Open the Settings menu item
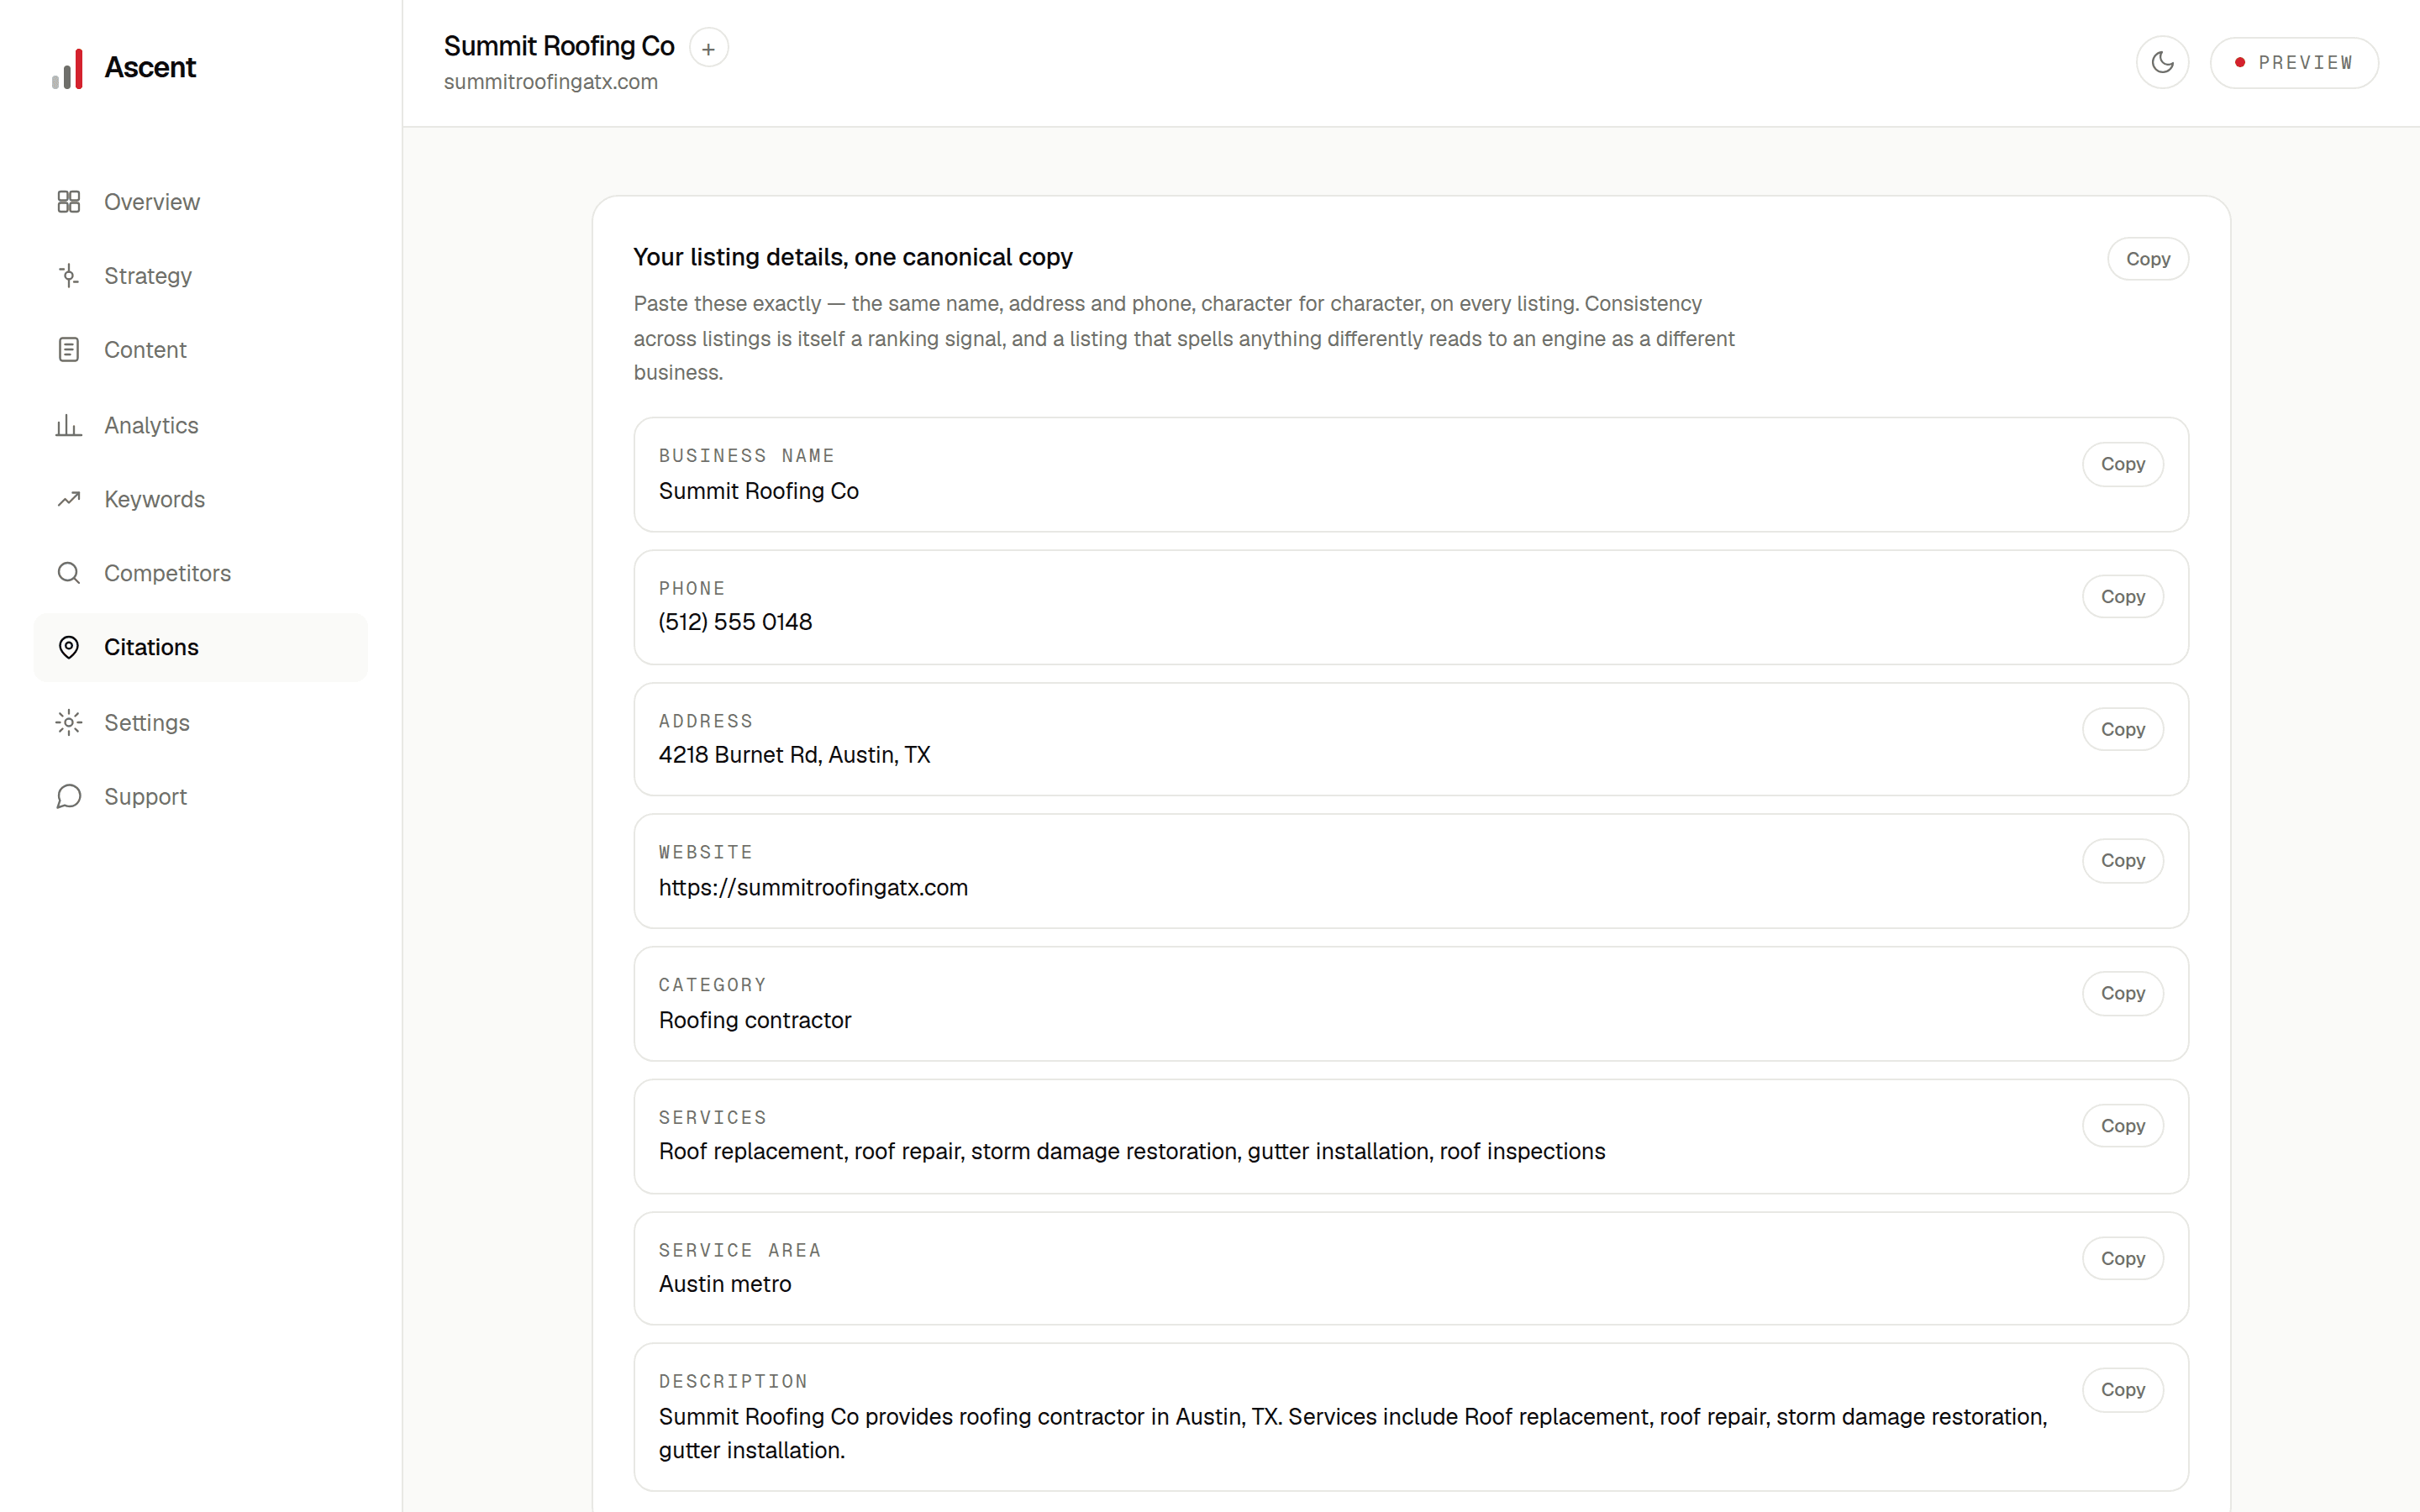The height and width of the screenshot is (1512, 2420). point(200,722)
